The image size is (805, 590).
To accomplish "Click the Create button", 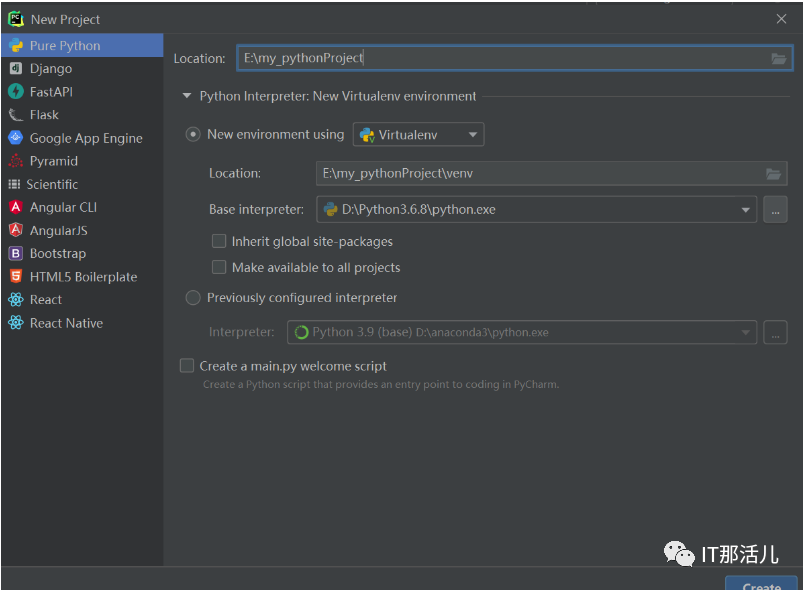I will coord(761,584).
